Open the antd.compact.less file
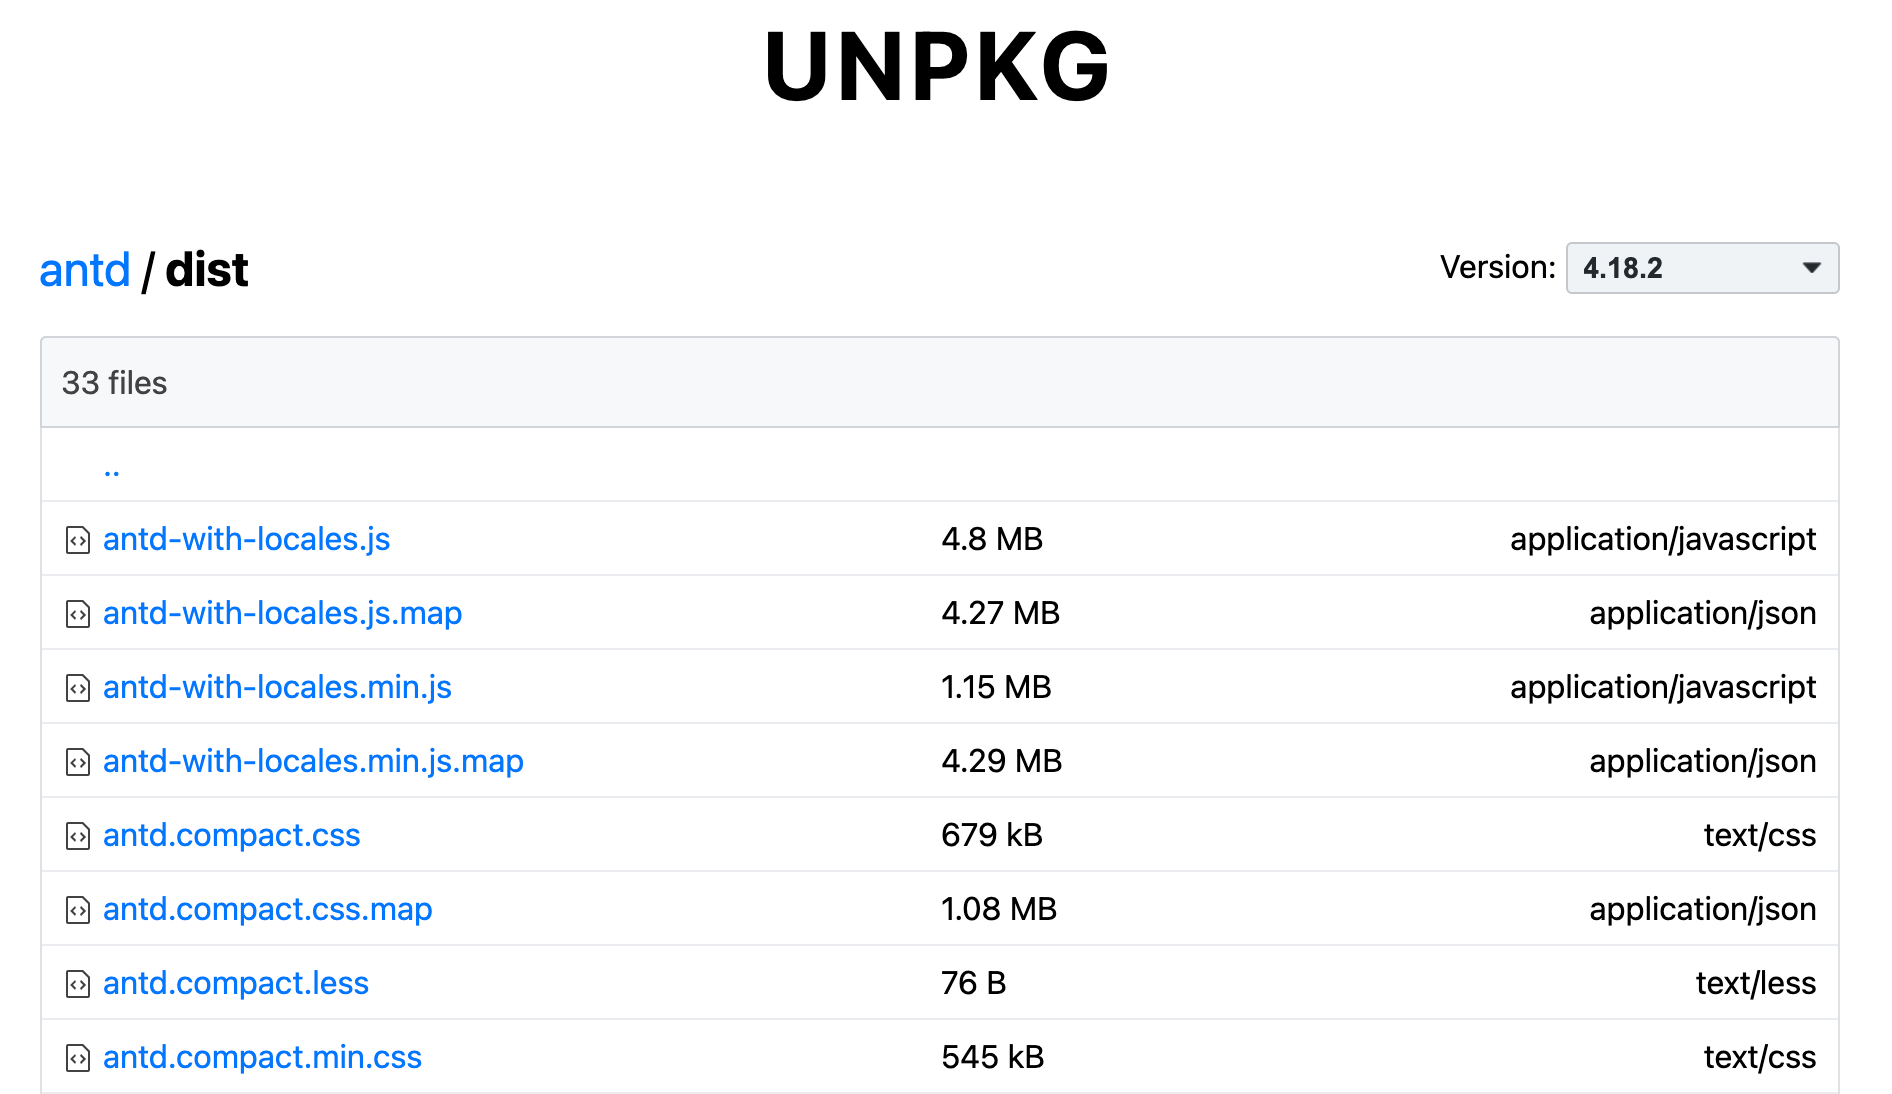Screen dimensions: 1892x1094 tap(236, 983)
